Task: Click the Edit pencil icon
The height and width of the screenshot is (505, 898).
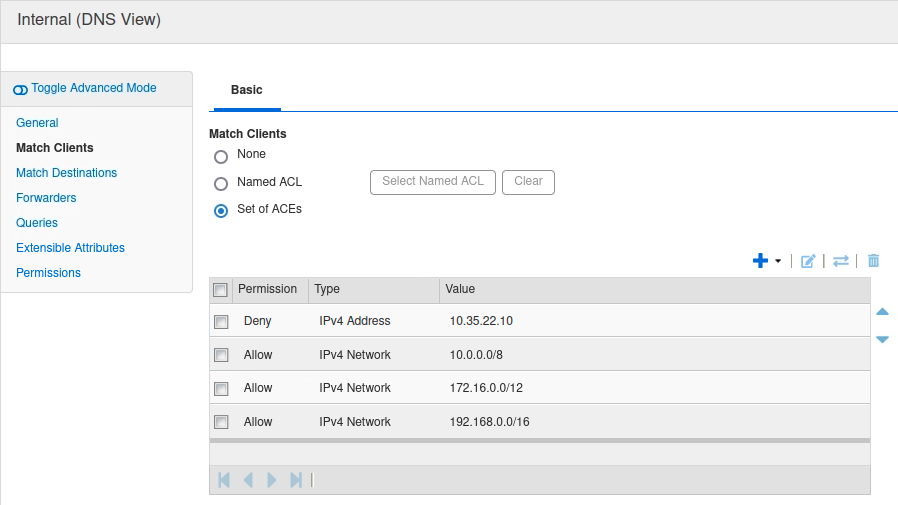Action: [x=808, y=261]
